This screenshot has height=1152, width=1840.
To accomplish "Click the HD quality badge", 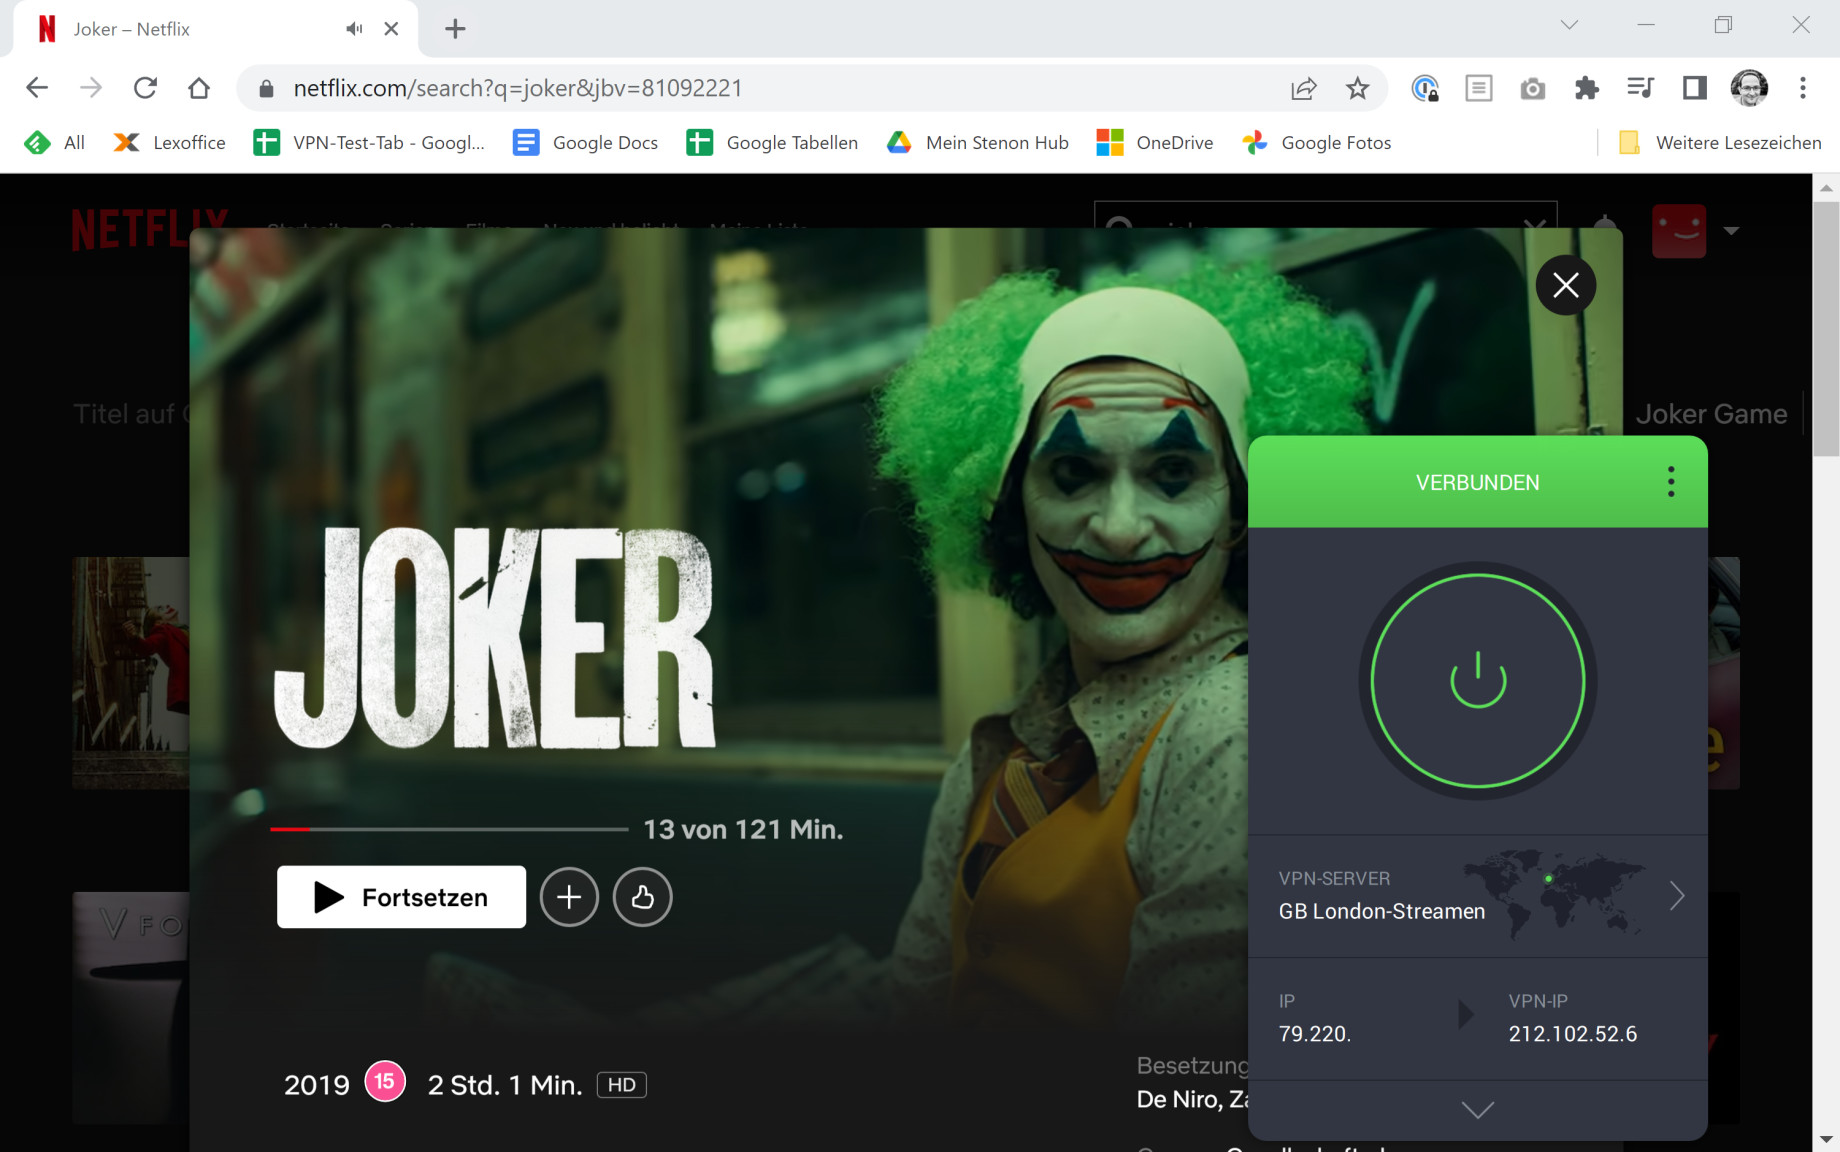I will pos(622,1085).
